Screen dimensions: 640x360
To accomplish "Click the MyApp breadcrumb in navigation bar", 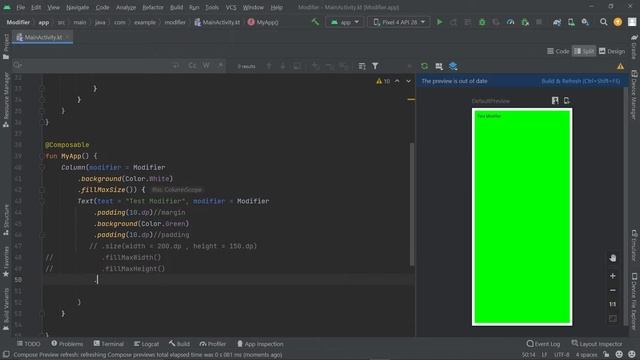I will click(x=263, y=22).
